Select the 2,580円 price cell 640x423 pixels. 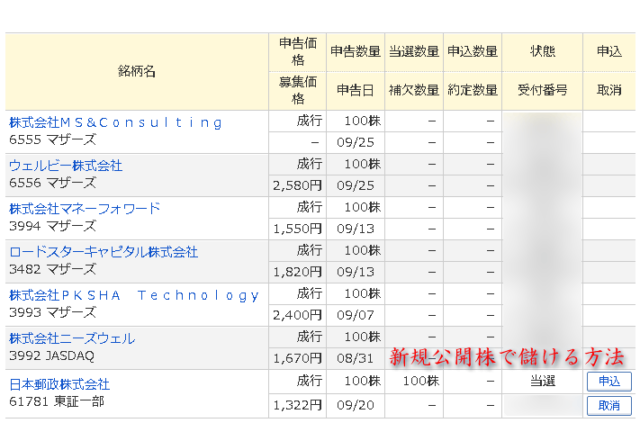pyautogui.click(x=298, y=186)
